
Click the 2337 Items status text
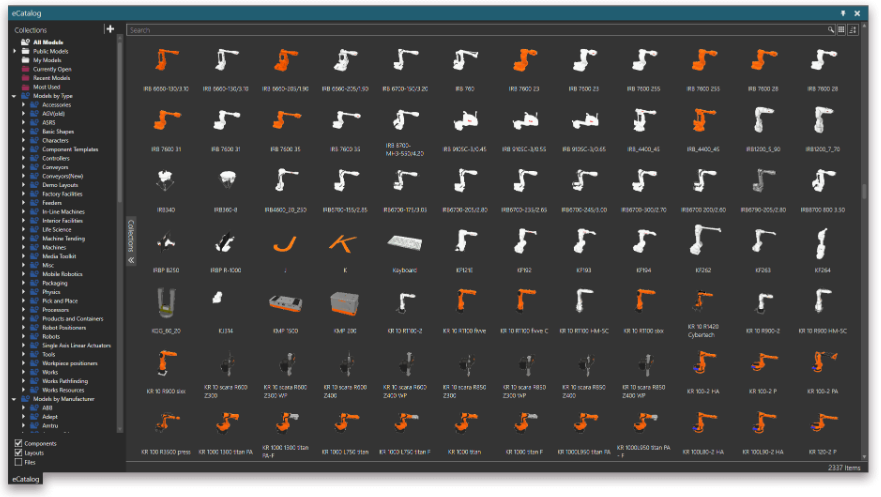[x=844, y=467]
